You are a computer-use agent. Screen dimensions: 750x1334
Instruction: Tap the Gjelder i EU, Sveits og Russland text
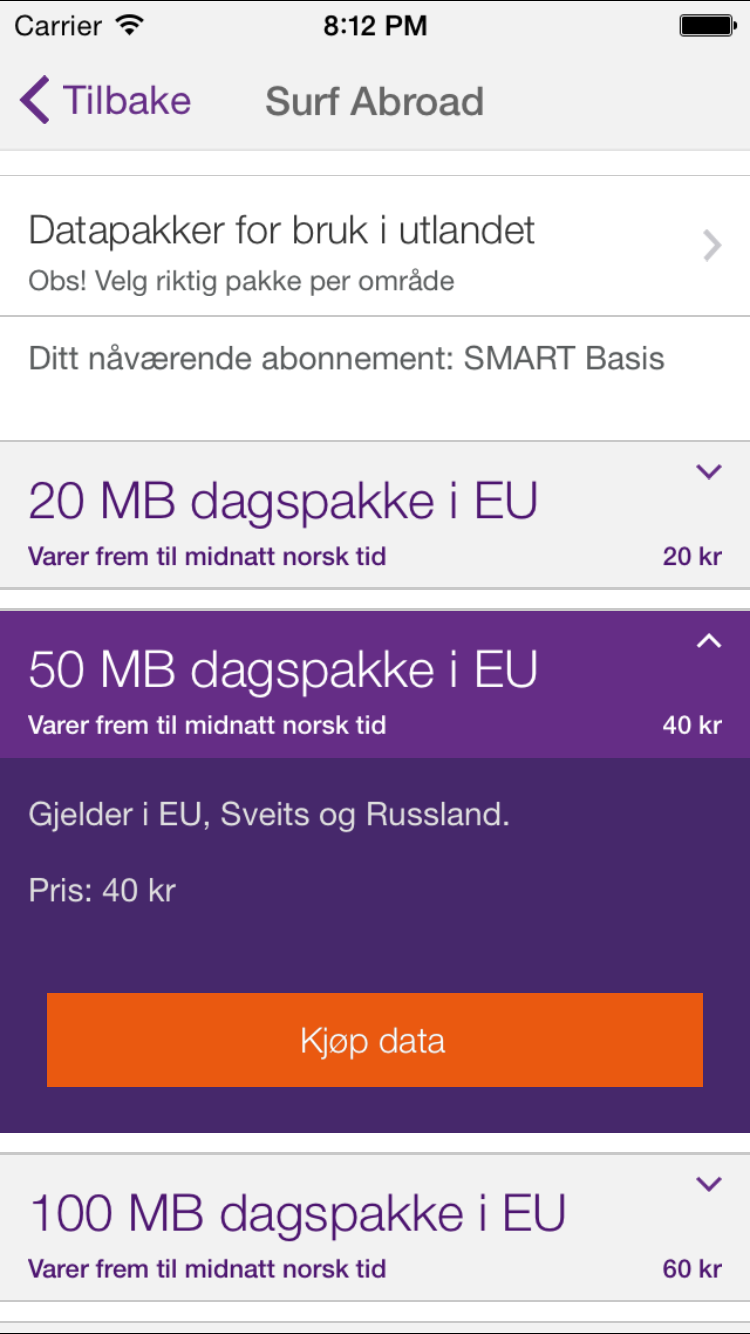coord(269,814)
